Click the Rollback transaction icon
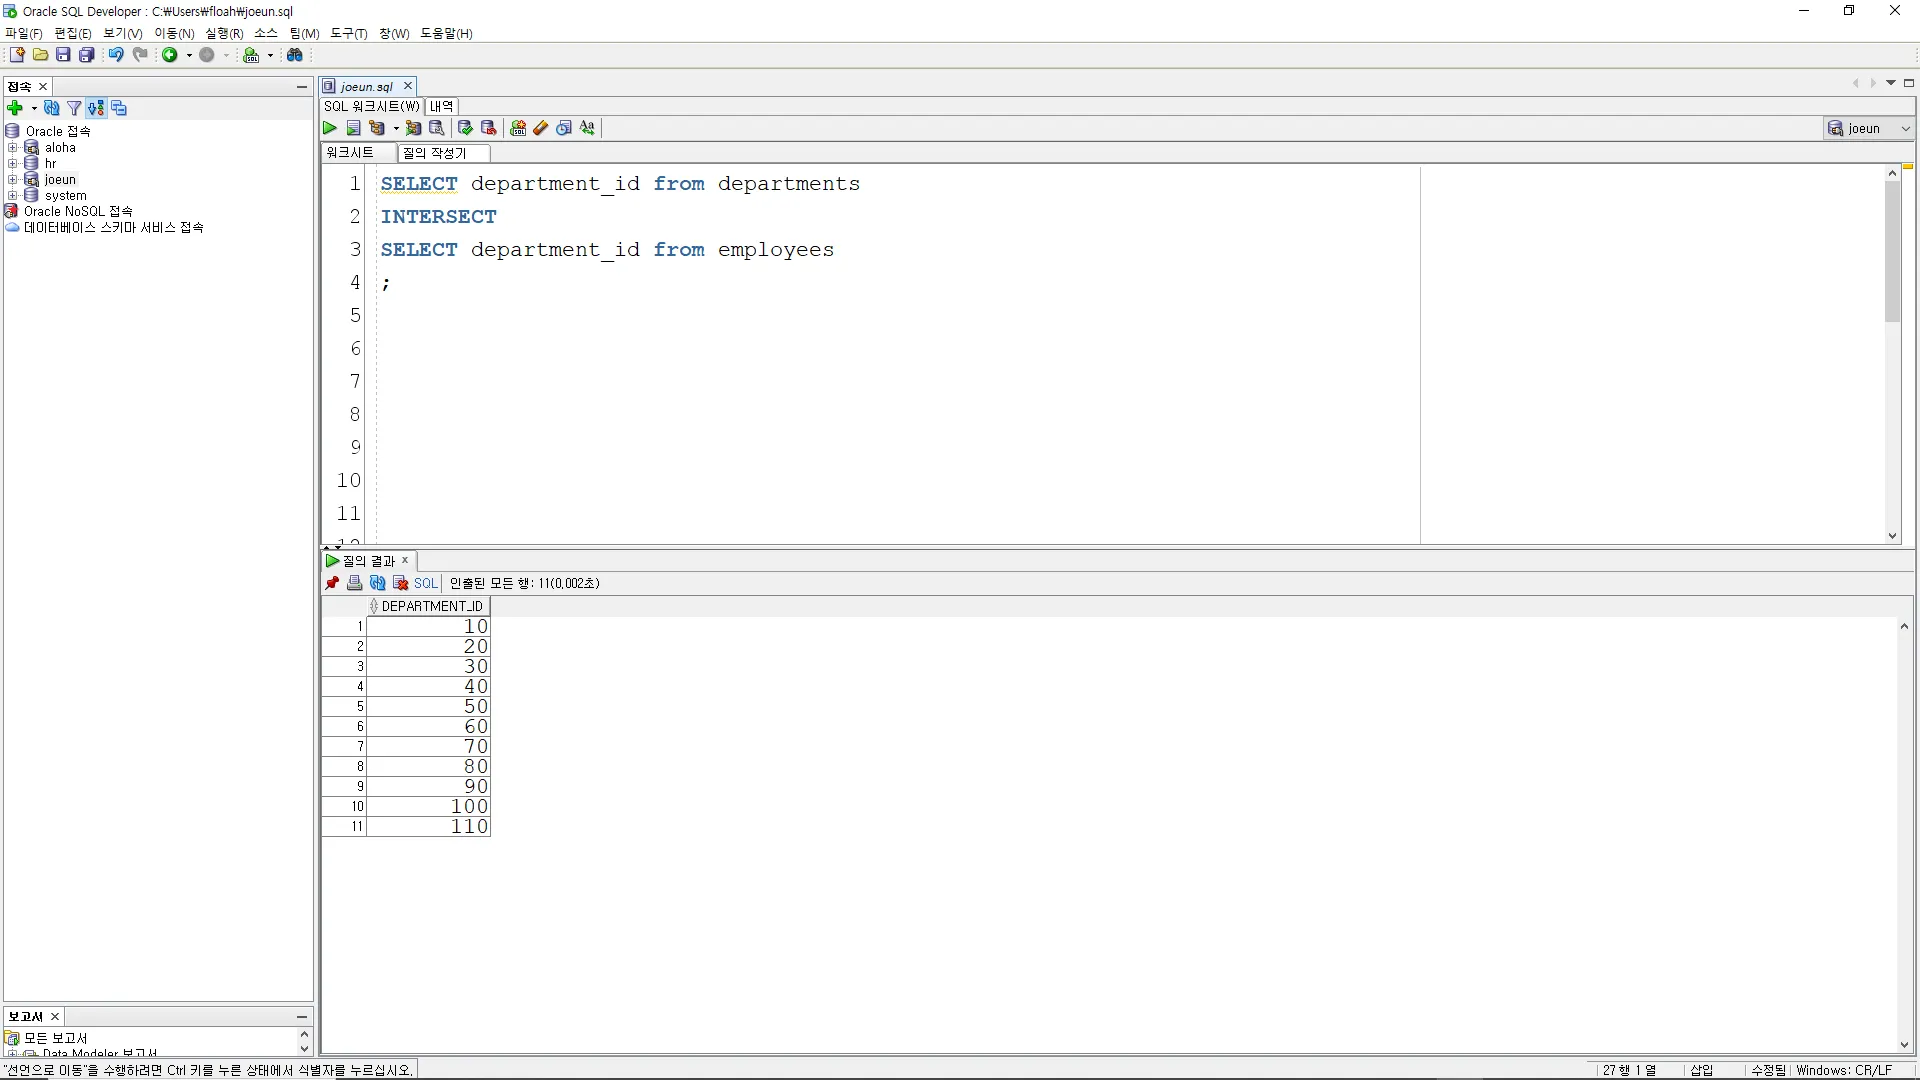The height and width of the screenshot is (1080, 1920). (x=488, y=128)
